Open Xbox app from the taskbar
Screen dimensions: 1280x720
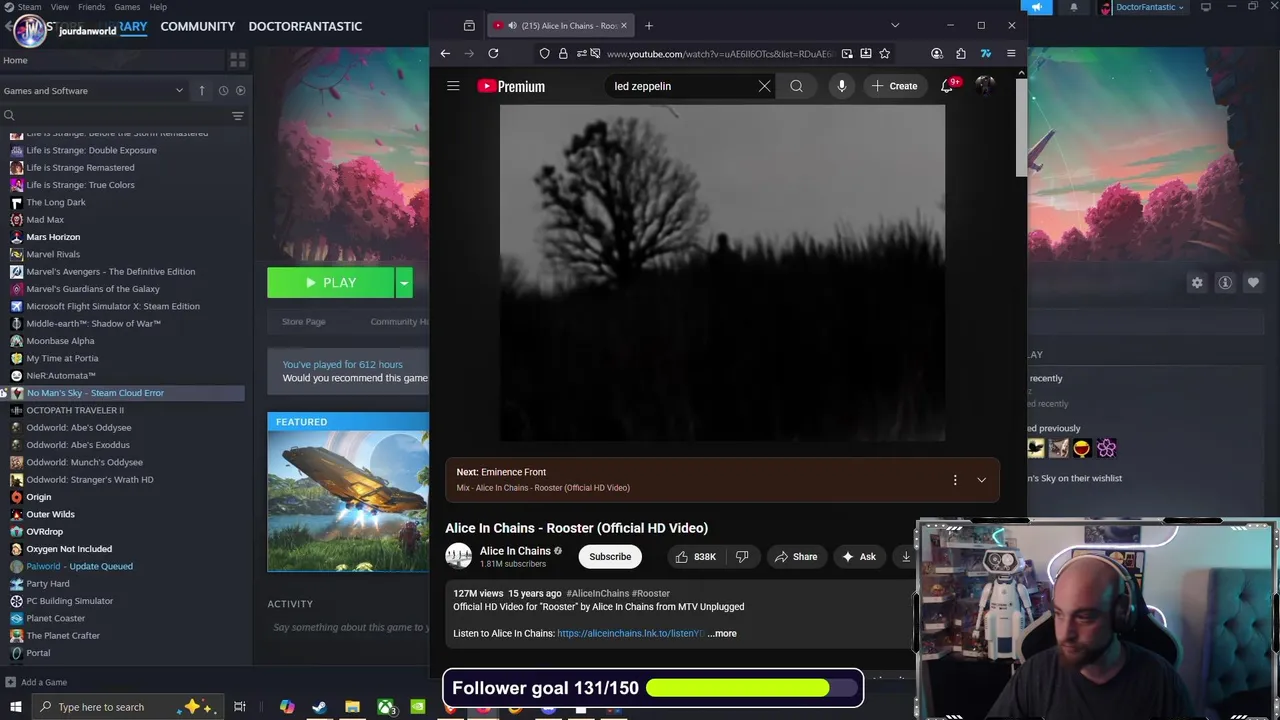pyautogui.click(x=385, y=707)
